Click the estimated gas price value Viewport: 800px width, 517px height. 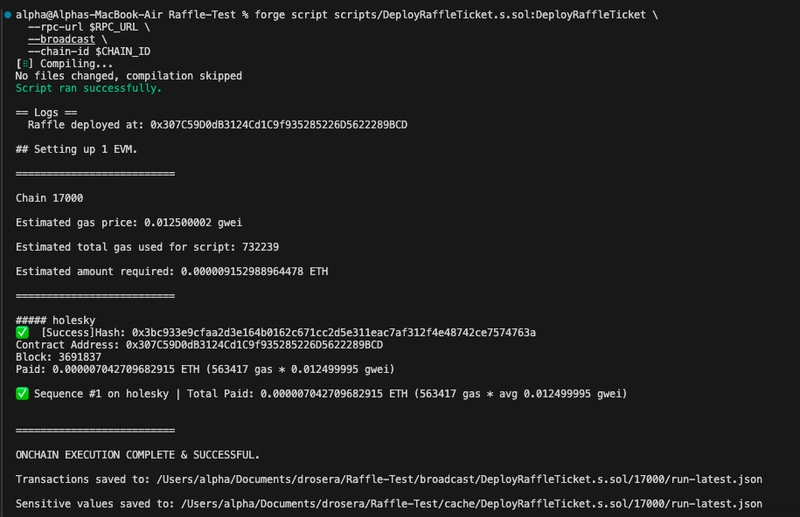click(193, 223)
